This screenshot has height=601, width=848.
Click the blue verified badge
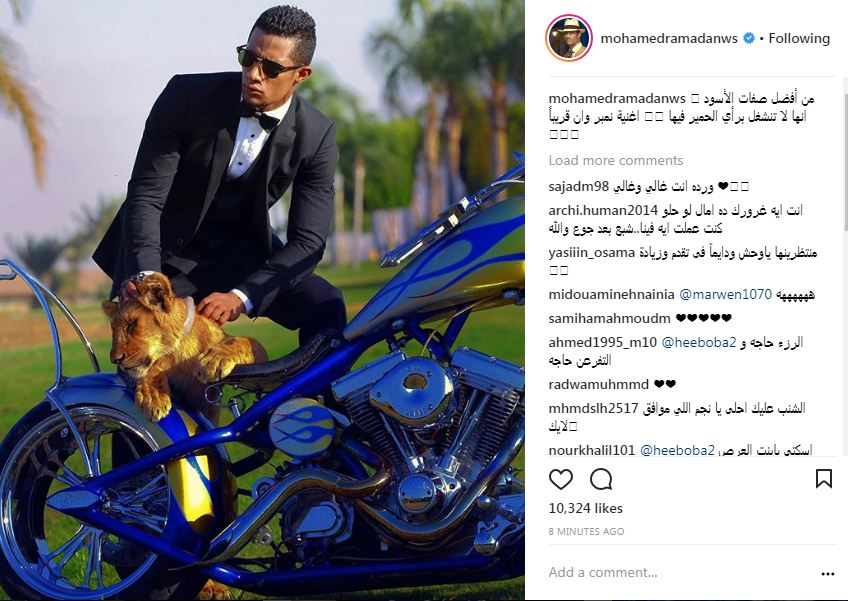click(x=748, y=38)
